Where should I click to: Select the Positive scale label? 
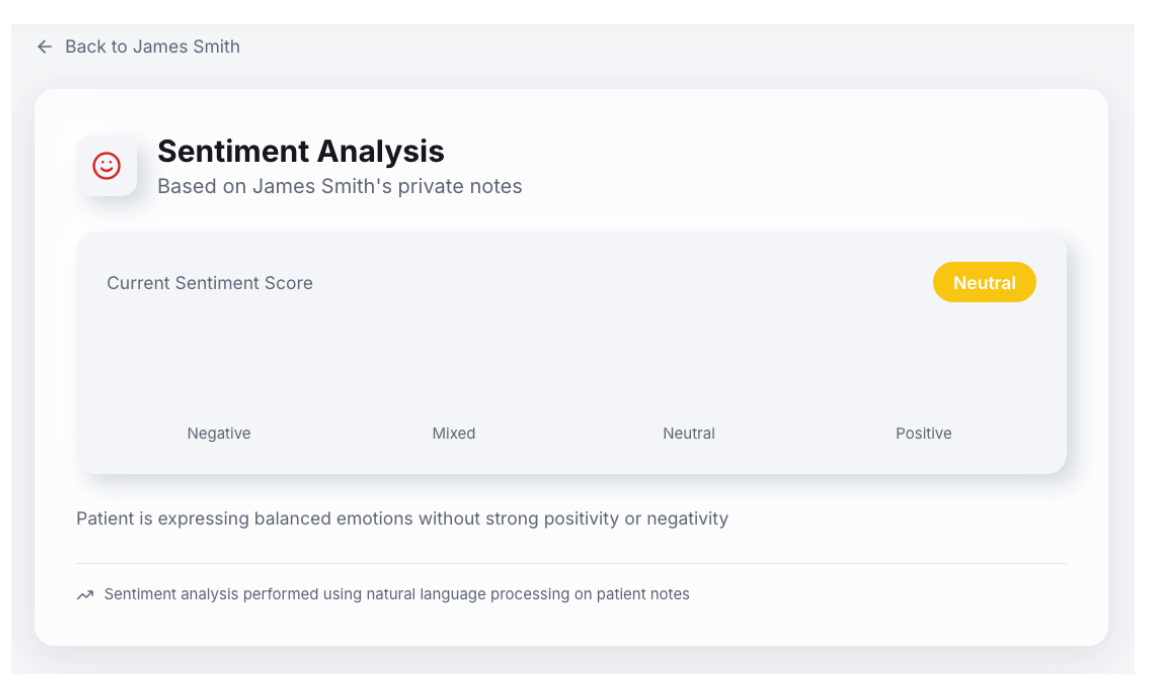(923, 434)
